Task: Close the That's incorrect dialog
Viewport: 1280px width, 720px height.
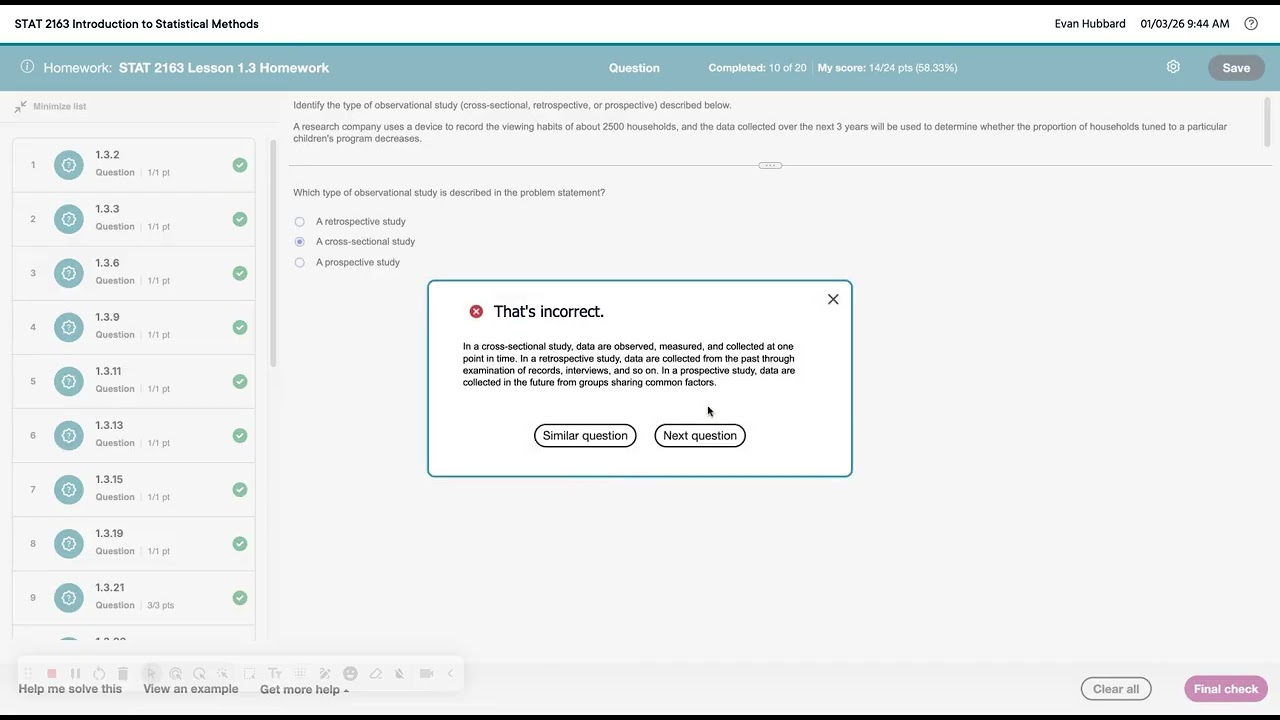Action: [833, 299]
